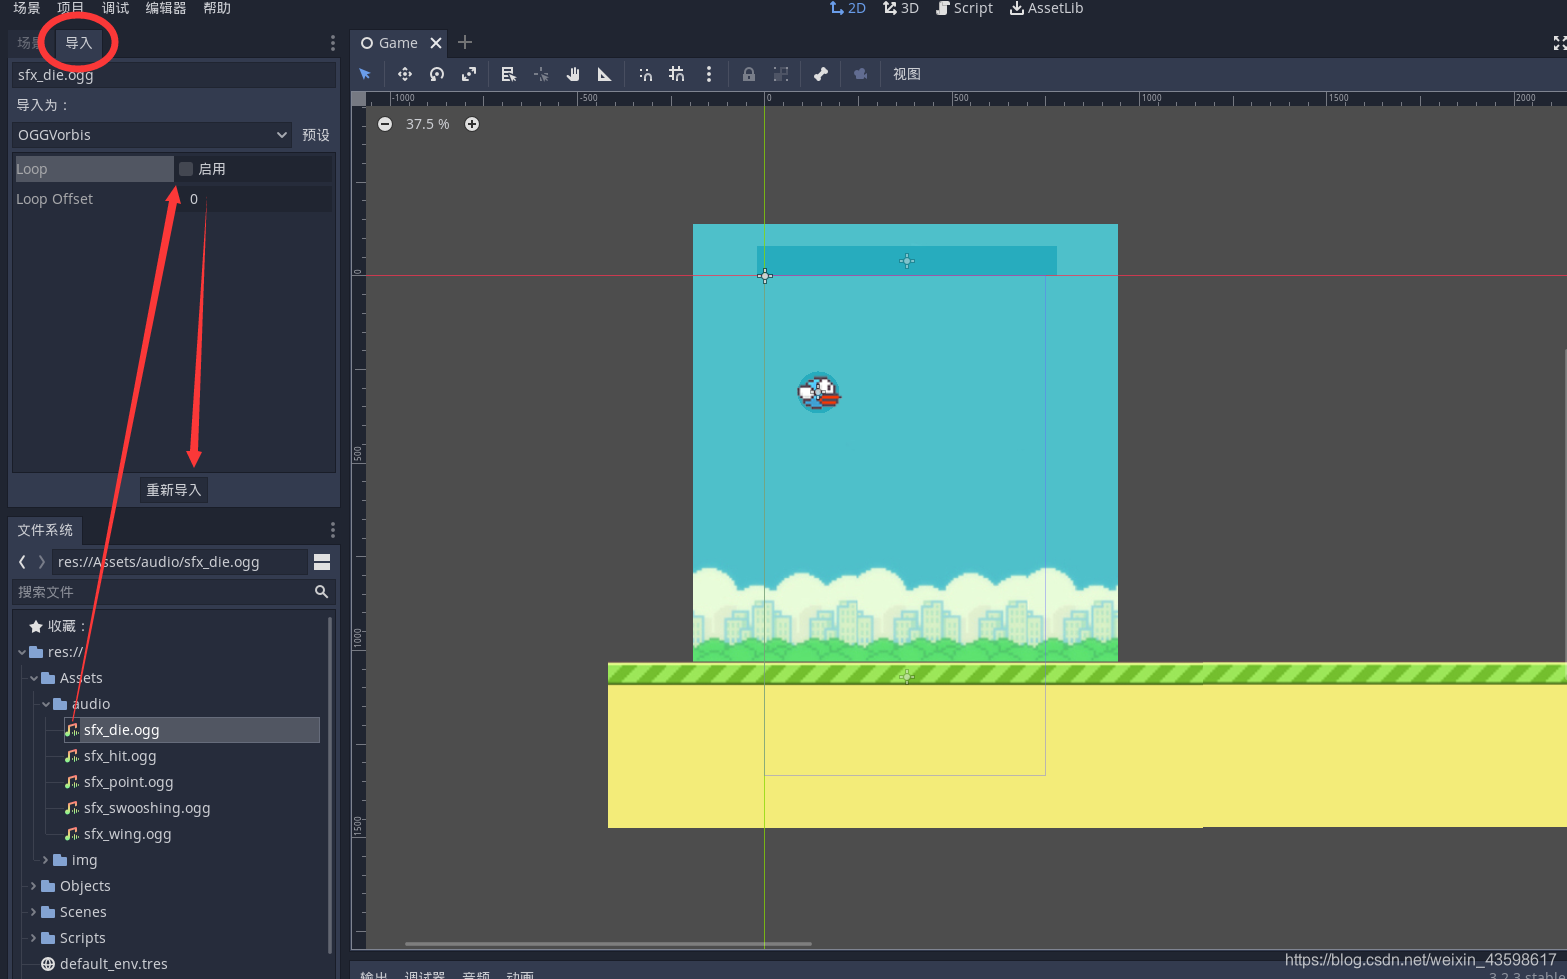This screenshot has width=1567, height=979.
Task: Open the 视图 view menu
Action: pyautogui.click(x=907, y=74)
